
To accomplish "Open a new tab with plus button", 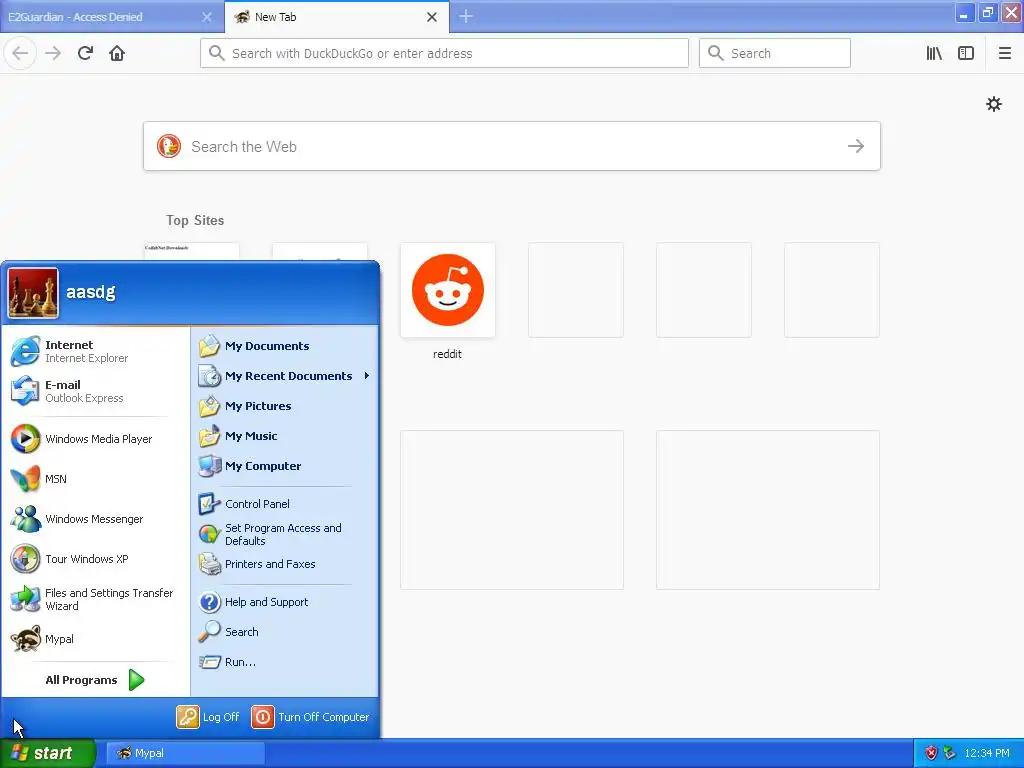I will (466, 16).
